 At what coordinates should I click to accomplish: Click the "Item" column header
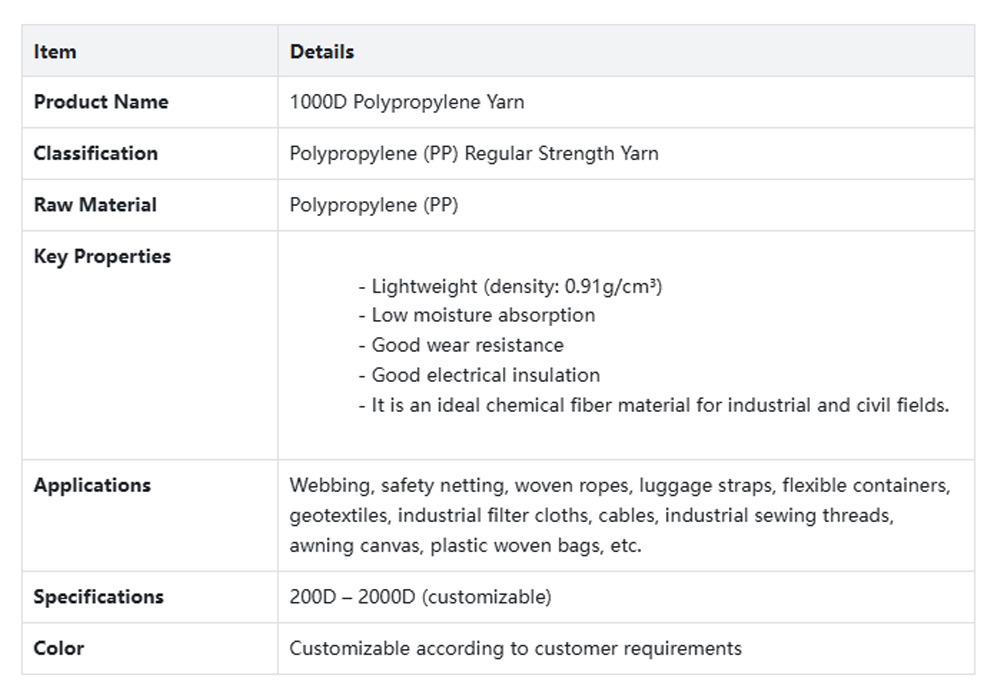pyautogui.click(x=55, y=52)
